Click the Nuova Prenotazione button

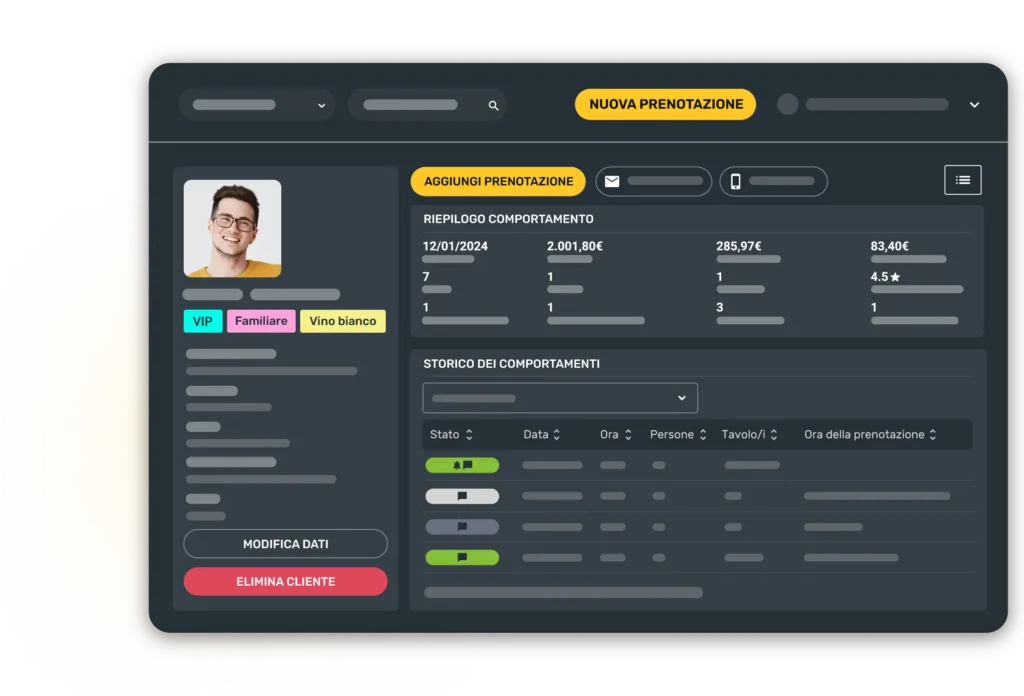(x=665, y=104)
